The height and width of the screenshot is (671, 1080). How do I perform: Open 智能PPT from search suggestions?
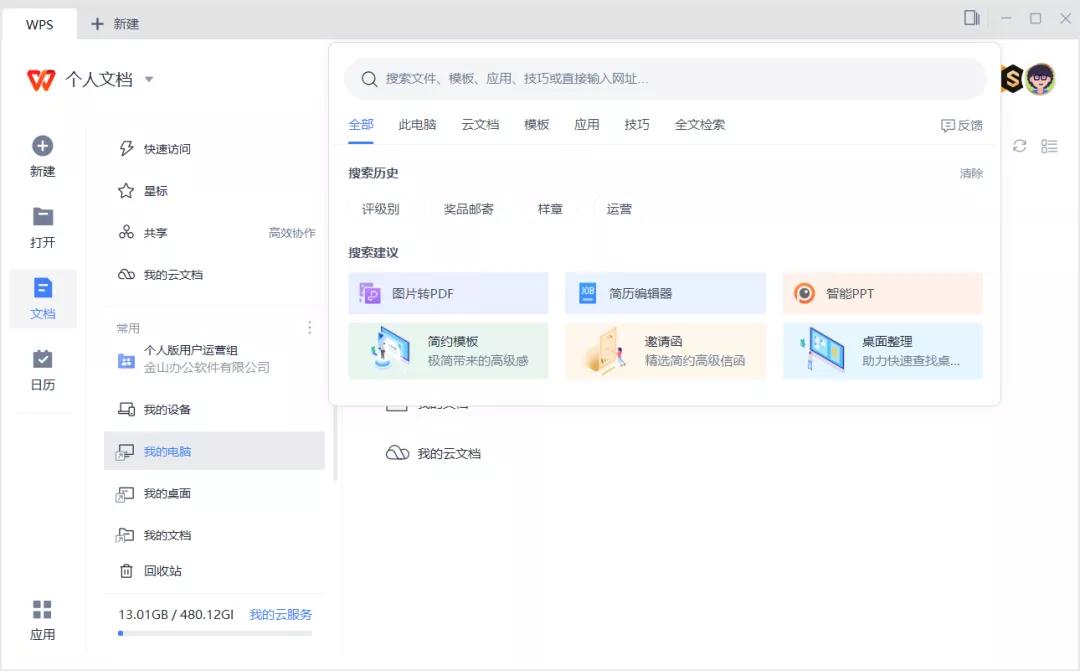[x=880, y=292]
